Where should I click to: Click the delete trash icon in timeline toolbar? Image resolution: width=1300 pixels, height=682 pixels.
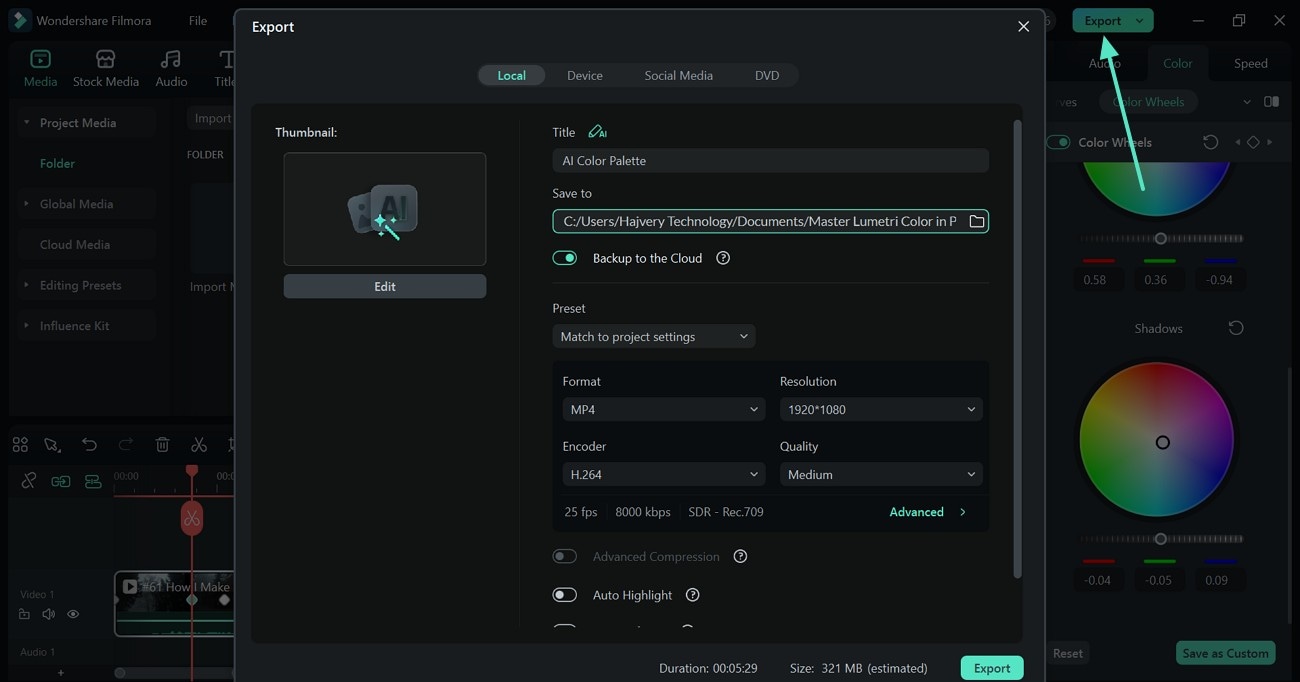coord(163,445)
